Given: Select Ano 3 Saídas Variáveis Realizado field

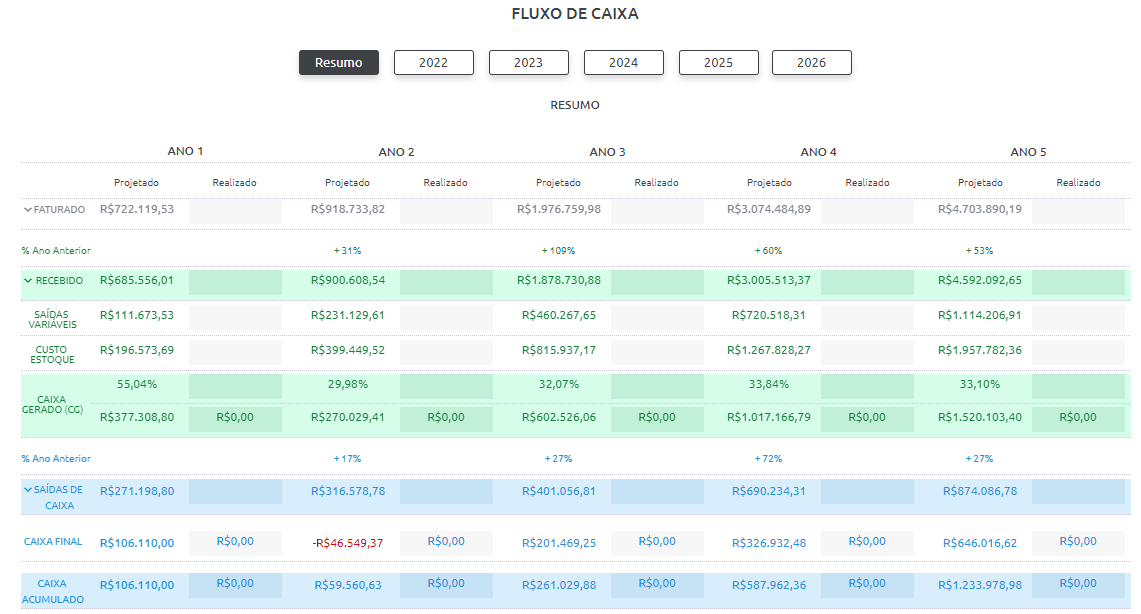Looking at the screenshot, I should click(x=656, y=317).
